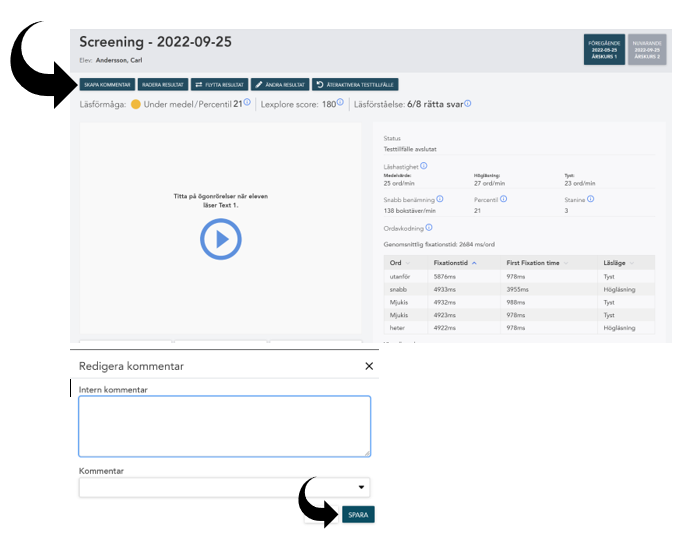Click the 5876ms fixation value

click(x=444, y=277)
